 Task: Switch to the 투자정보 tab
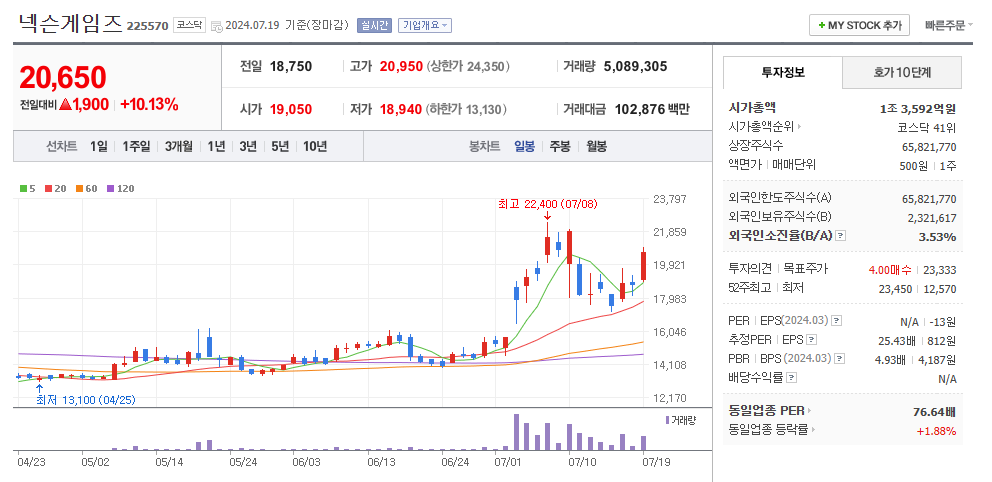(783, 72)
